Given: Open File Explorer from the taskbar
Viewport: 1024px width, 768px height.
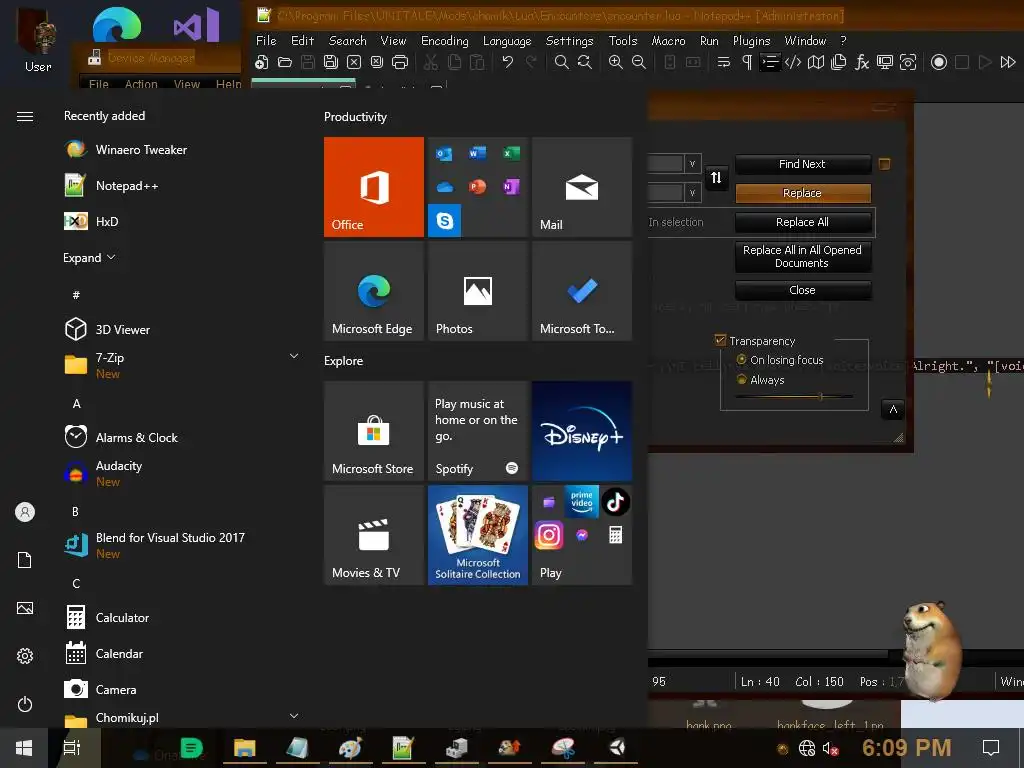Looking at the screenshot, I should click(244, 748).
